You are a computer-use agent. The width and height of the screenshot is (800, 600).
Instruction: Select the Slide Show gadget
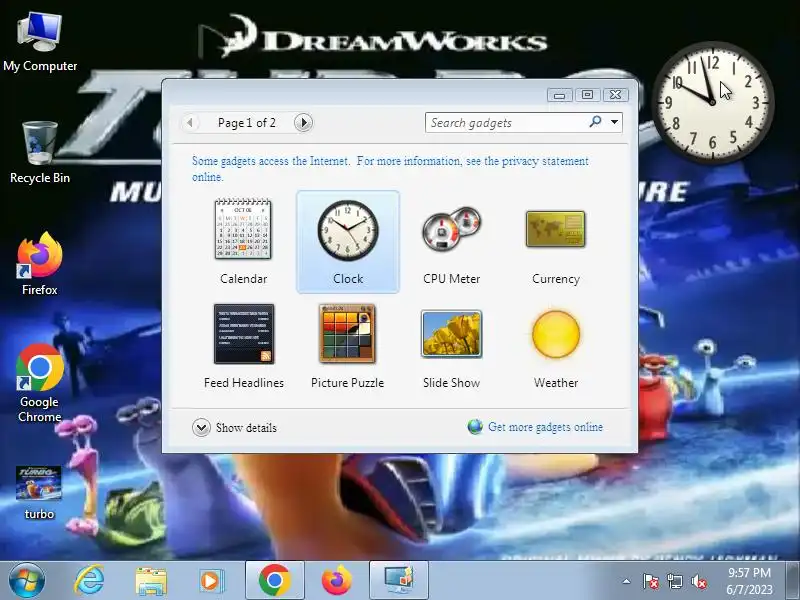coord(452,346)
